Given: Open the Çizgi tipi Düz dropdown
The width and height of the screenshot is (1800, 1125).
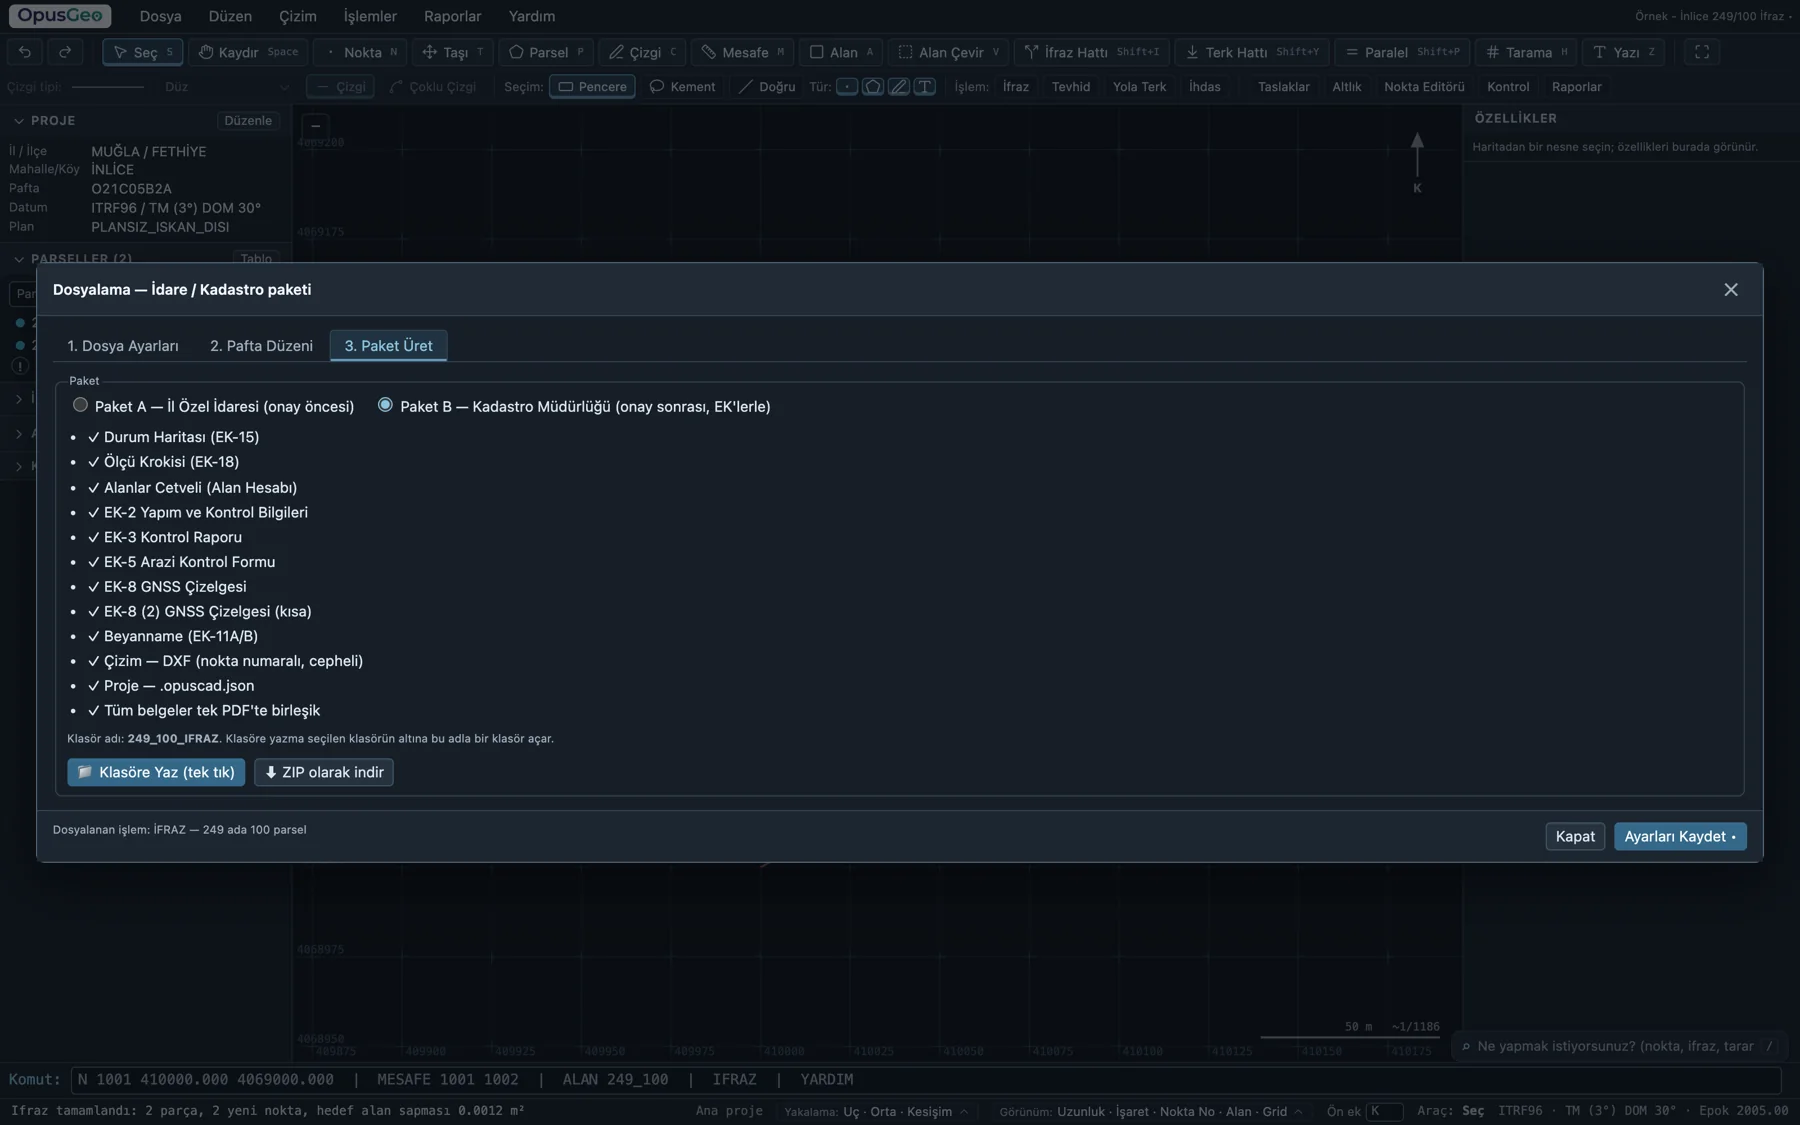Looking at the screenshot, I should (226, 87).
